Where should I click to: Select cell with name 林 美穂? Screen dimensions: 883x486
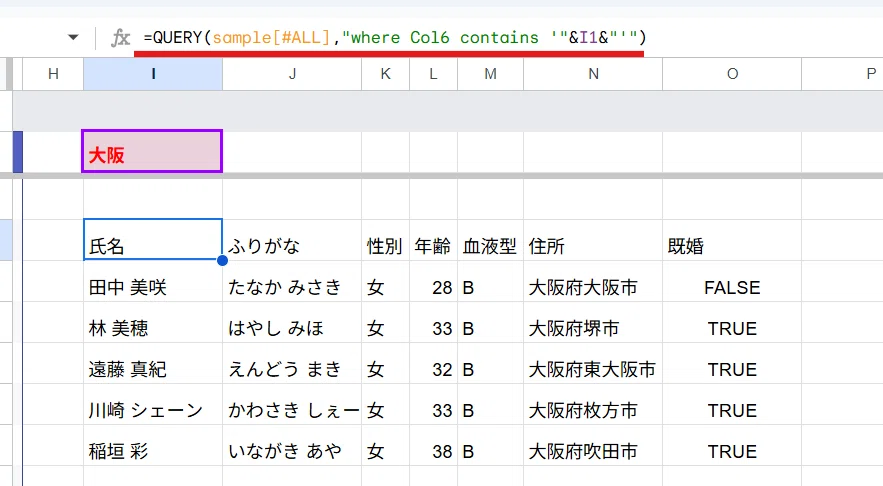(x=153, y=322)
